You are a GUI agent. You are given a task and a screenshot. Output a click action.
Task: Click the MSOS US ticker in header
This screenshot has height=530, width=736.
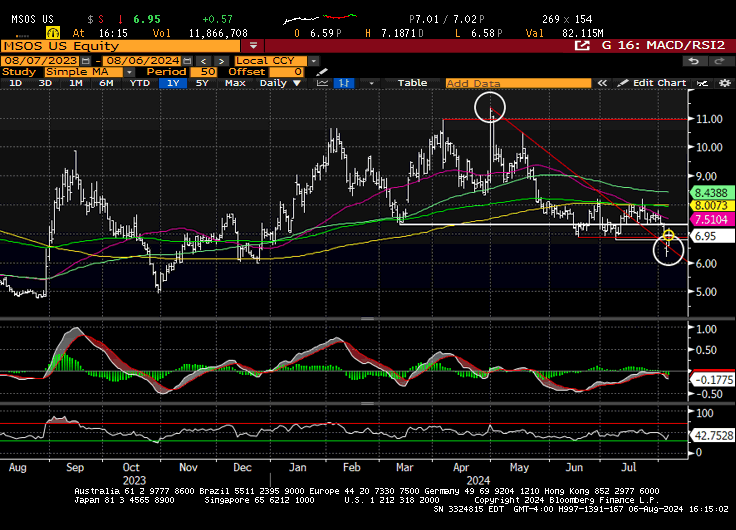coord(32,19)
